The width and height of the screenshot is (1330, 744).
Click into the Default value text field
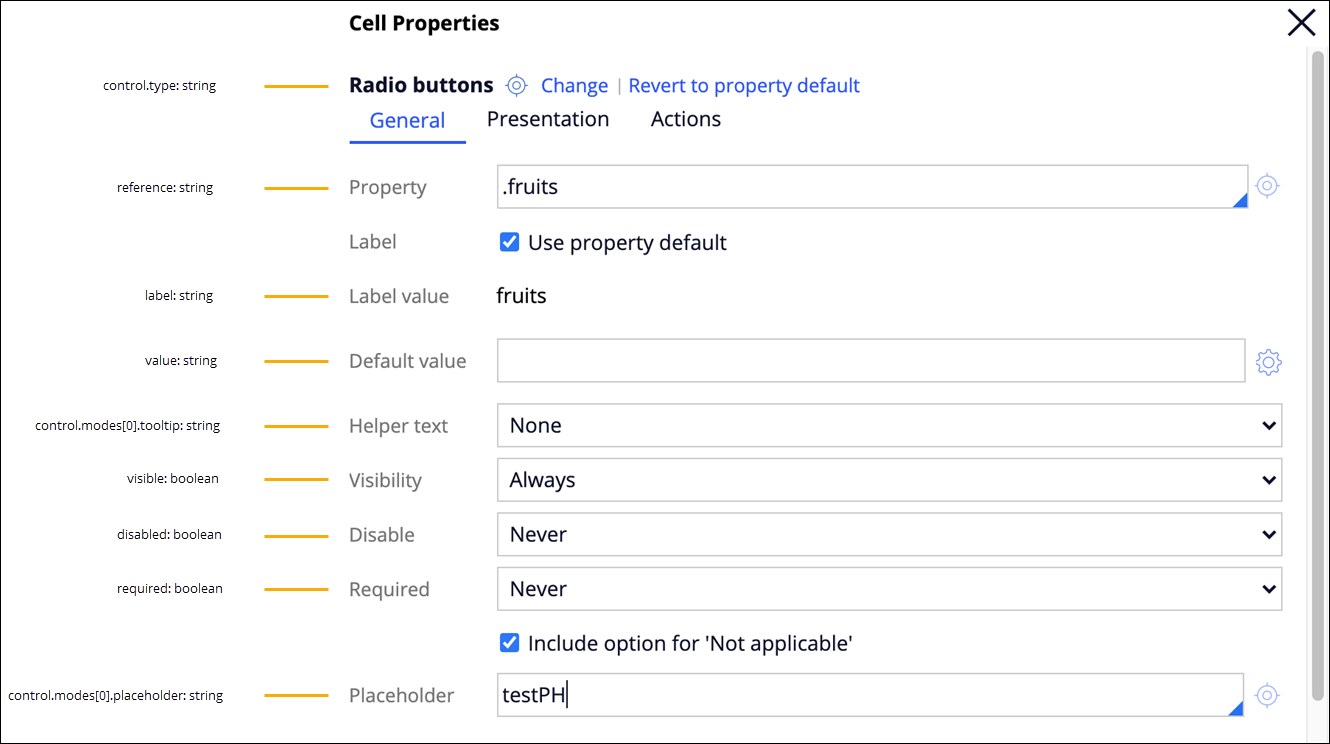[870, 361]
